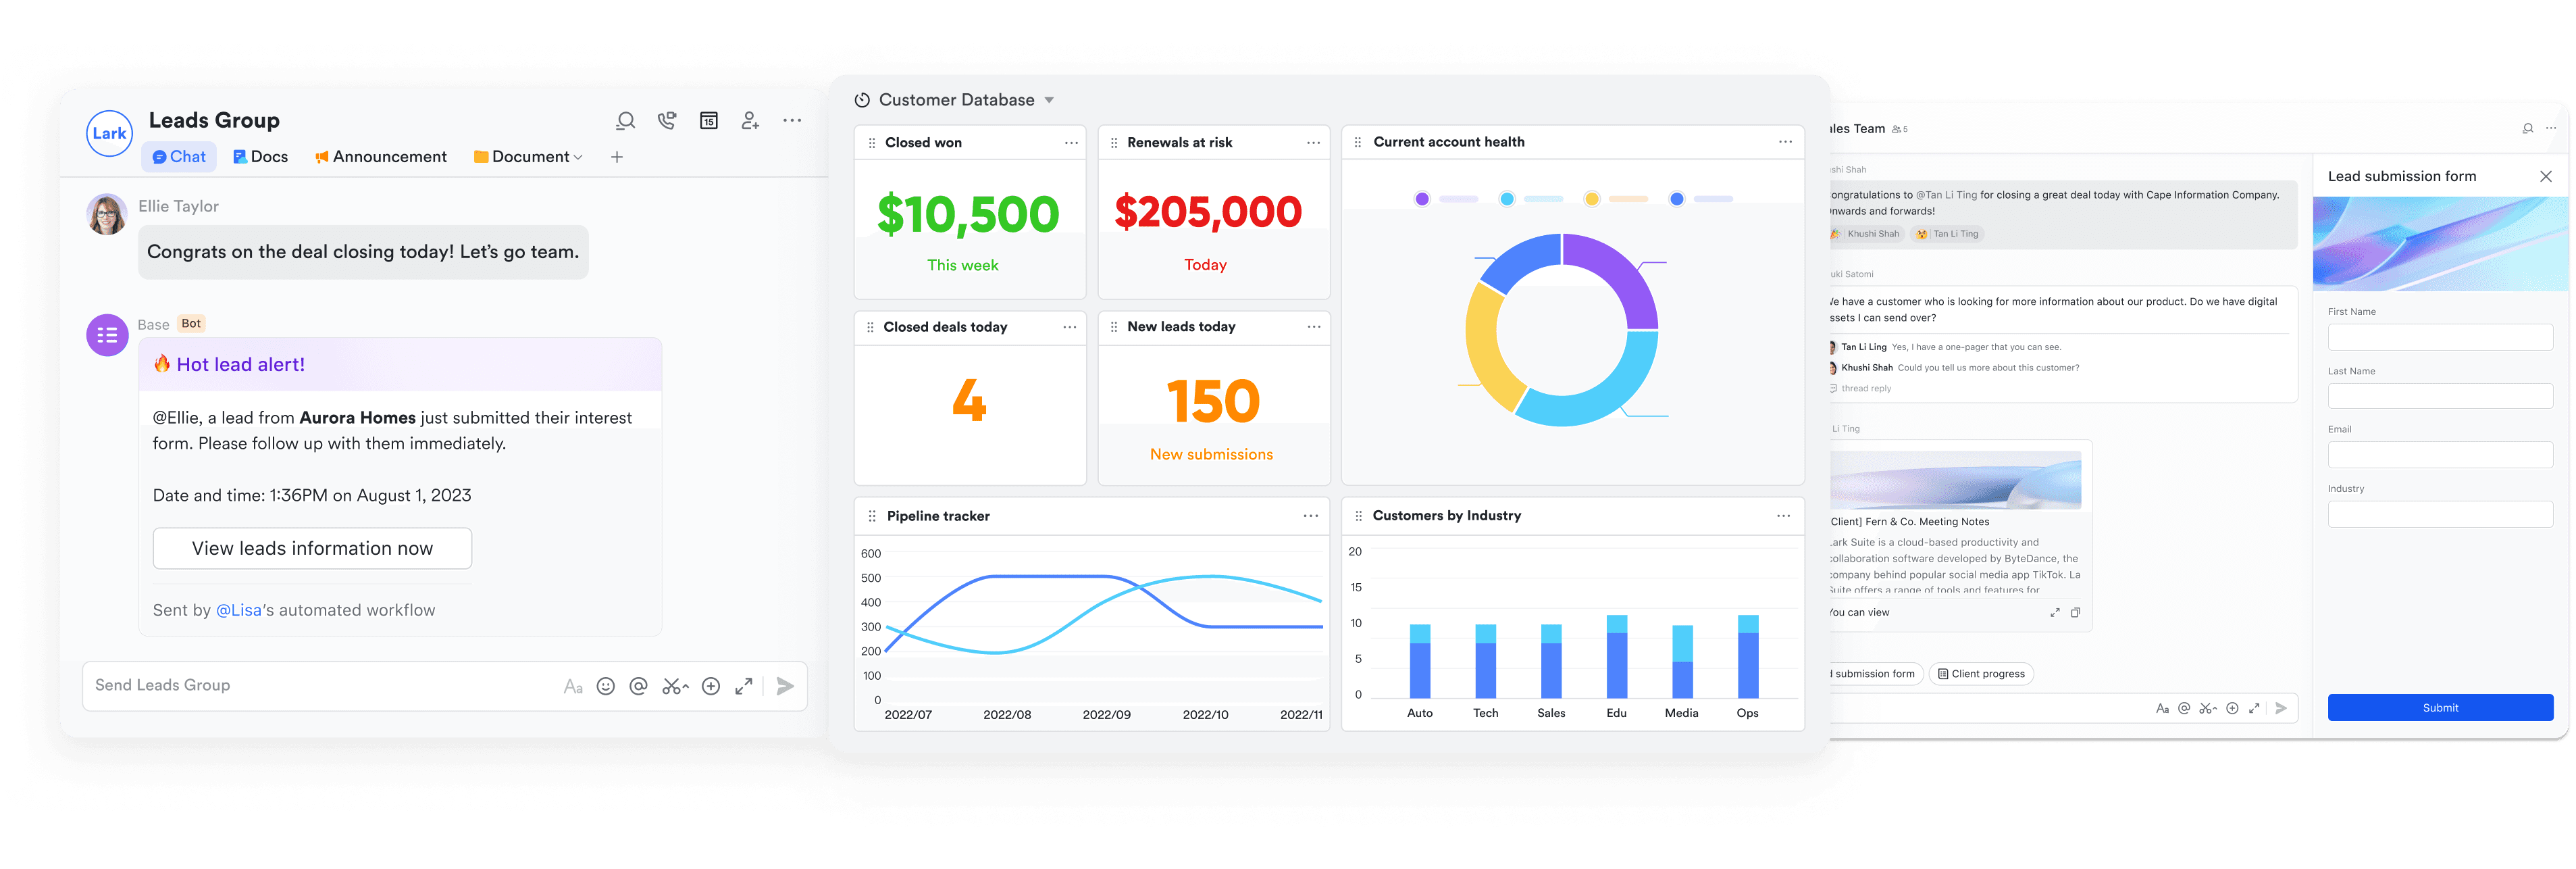Expand the Leads Group message input box

(x=743, y=686)
